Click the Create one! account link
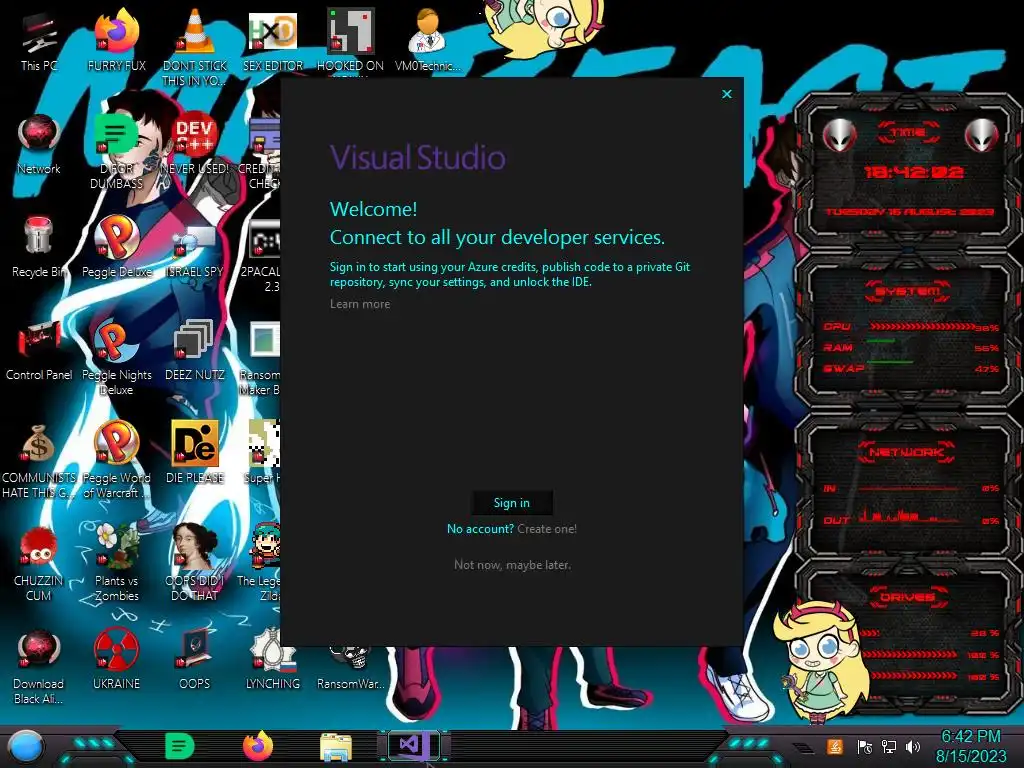This screenshot has height=768, width=1024. (x=547, y=529)
